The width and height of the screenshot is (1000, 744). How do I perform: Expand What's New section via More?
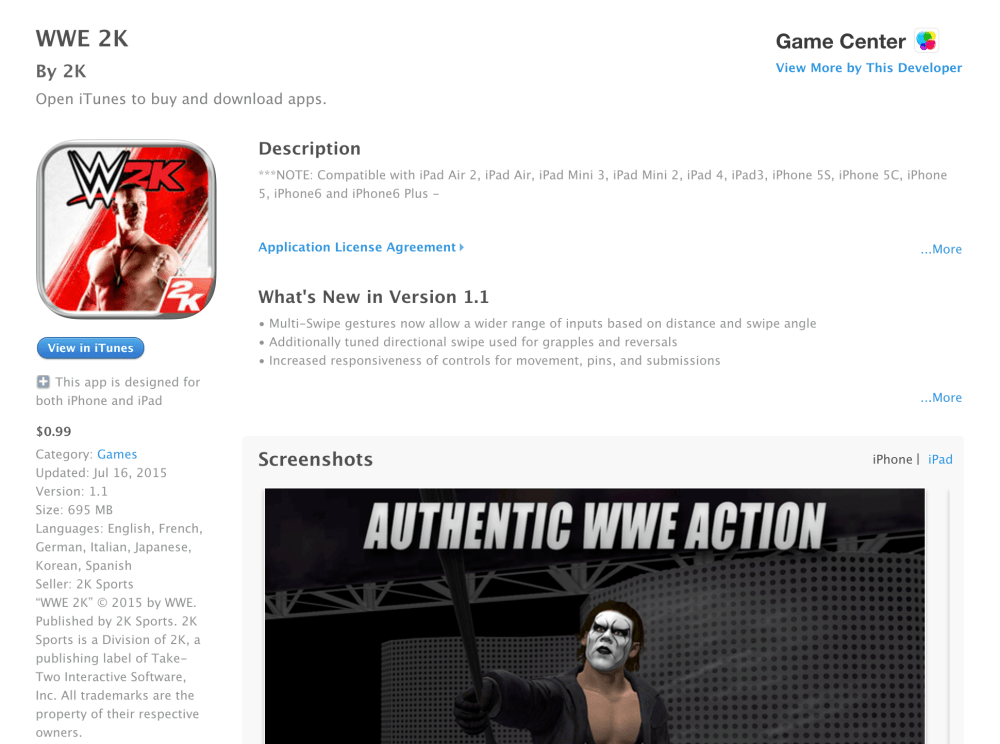(x=941, y=398)
